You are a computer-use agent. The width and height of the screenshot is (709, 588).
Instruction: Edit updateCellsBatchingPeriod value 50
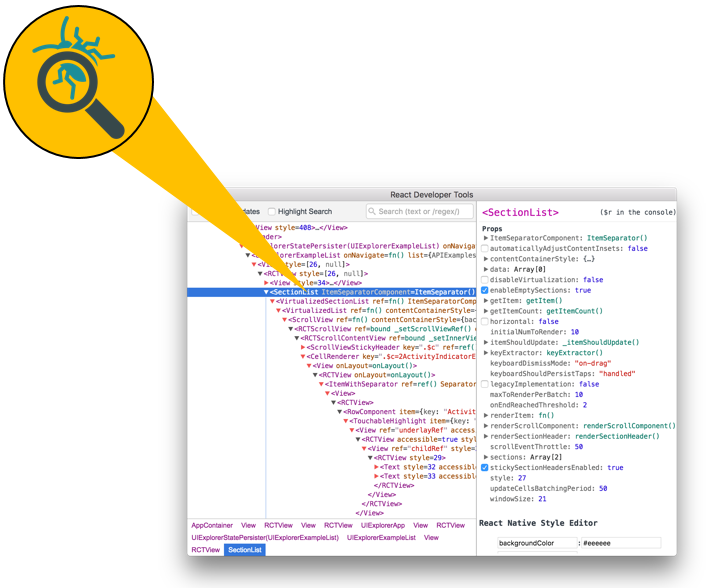(603, 488)
